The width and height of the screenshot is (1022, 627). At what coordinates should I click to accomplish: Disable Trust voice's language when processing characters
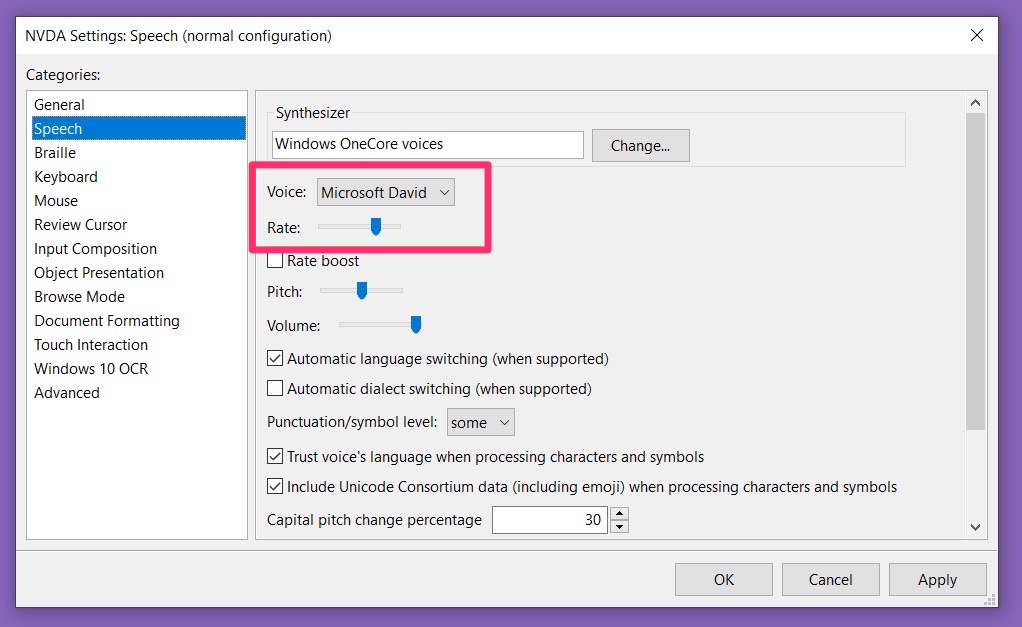click(x=275, y=456)
